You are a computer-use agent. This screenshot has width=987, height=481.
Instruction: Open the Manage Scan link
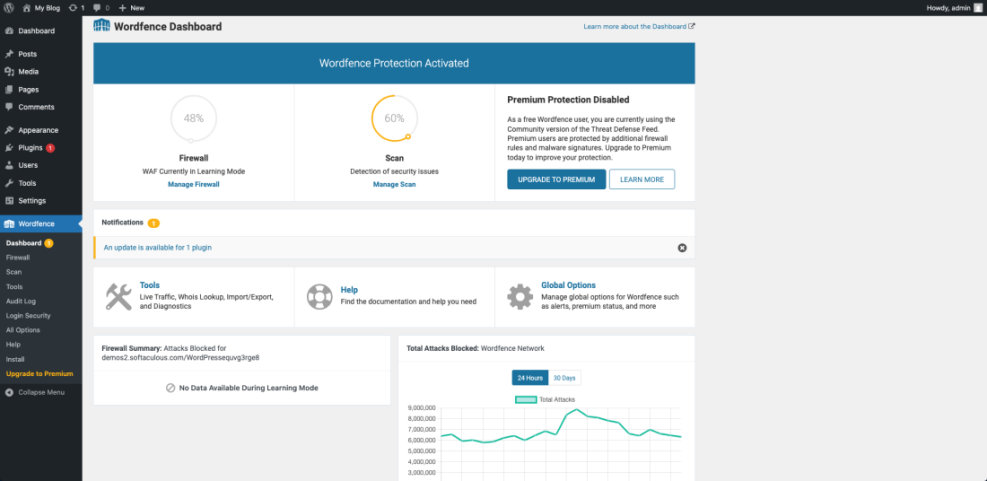pyautogui.click(x=394, y=184)
